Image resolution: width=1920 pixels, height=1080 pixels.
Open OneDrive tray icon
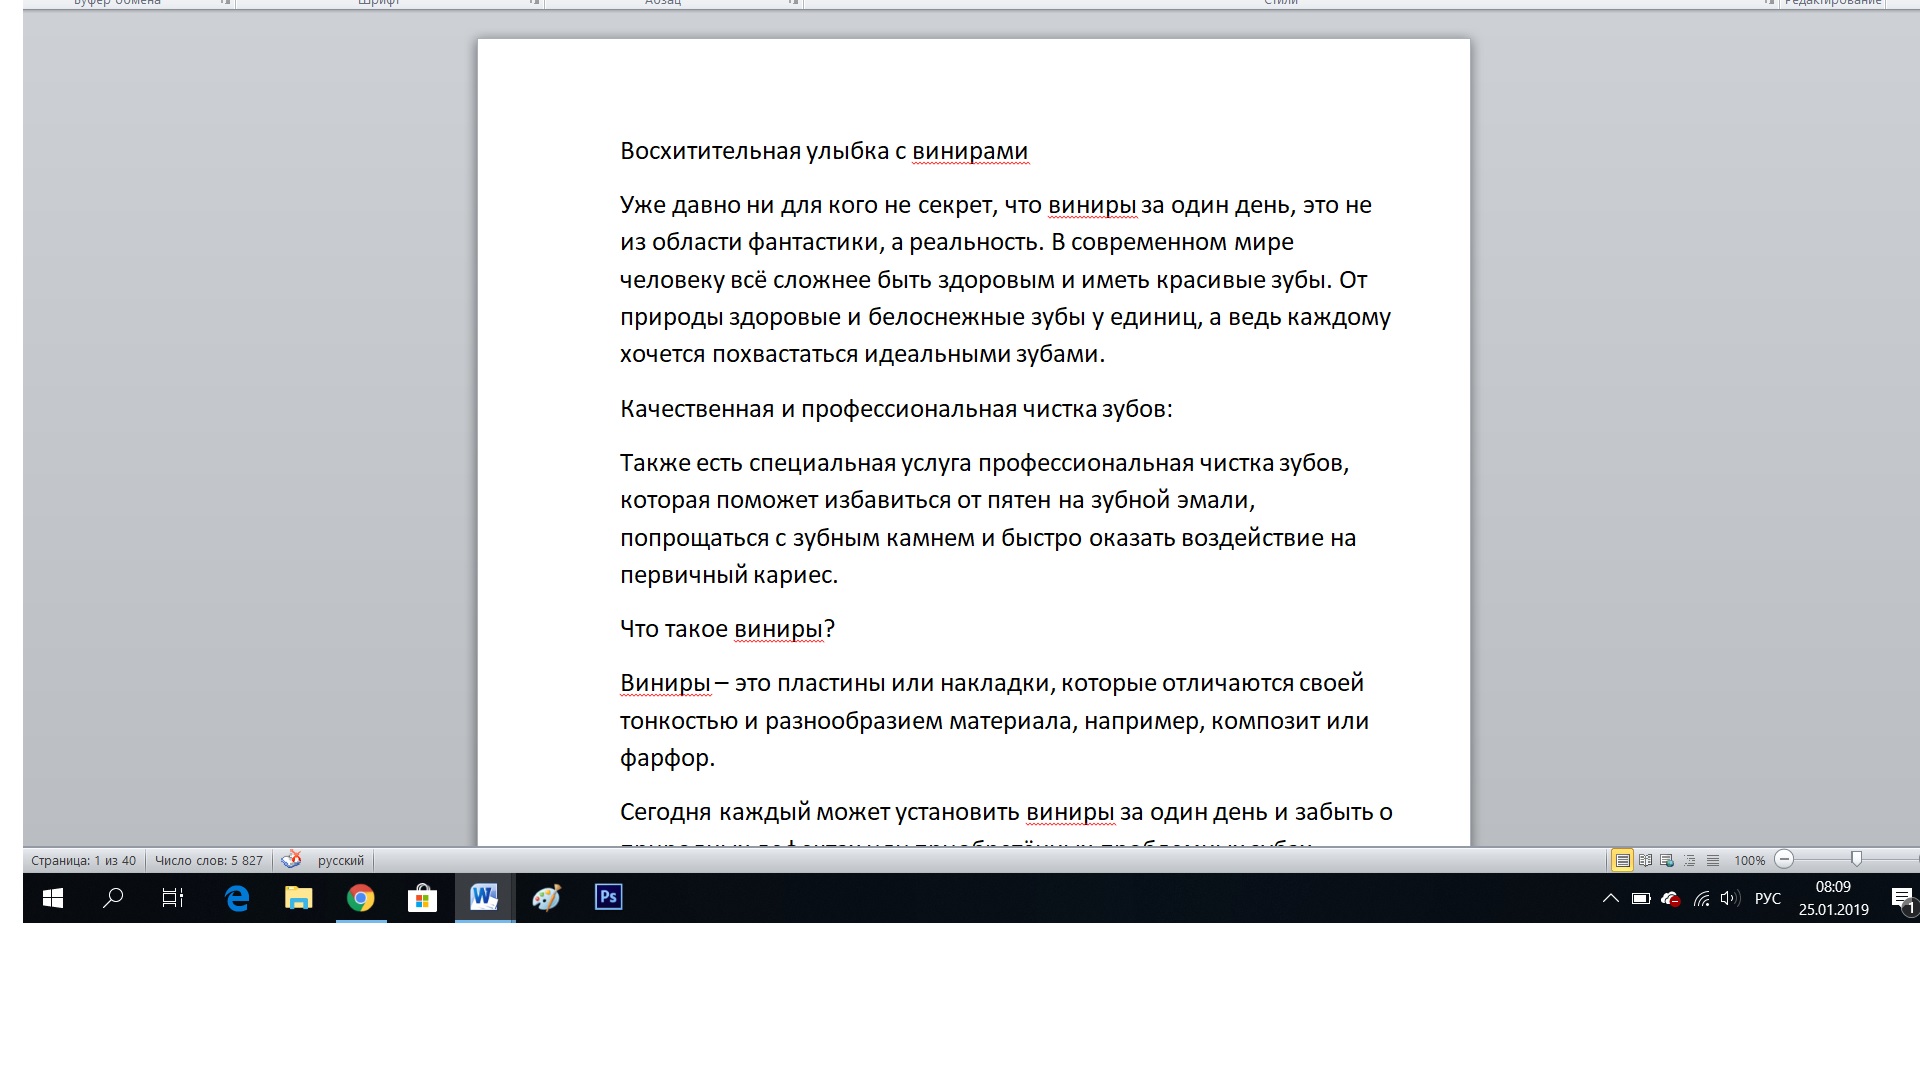pos(1670,898)
